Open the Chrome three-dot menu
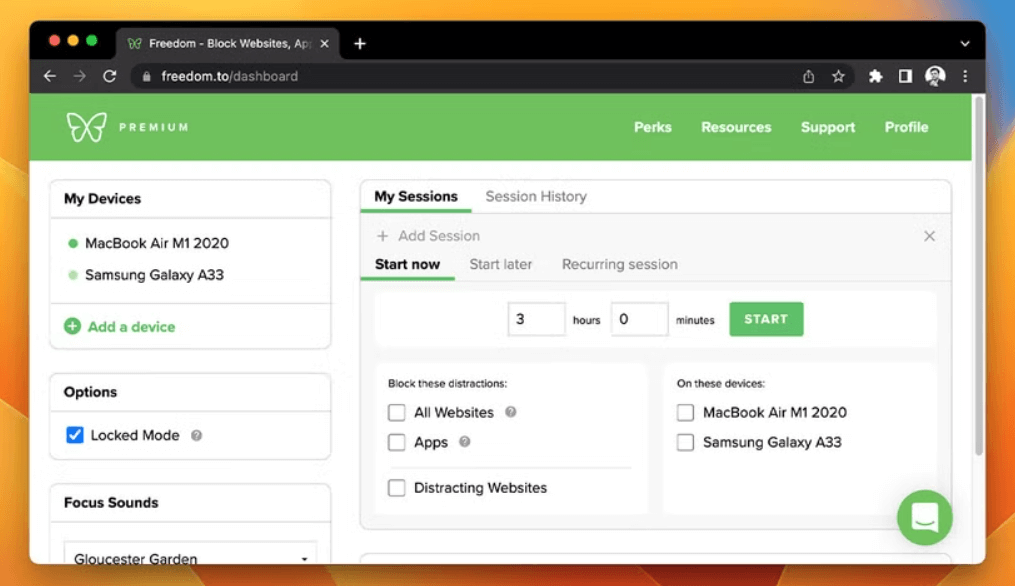Screen dimensions: 1015x586 965,76
